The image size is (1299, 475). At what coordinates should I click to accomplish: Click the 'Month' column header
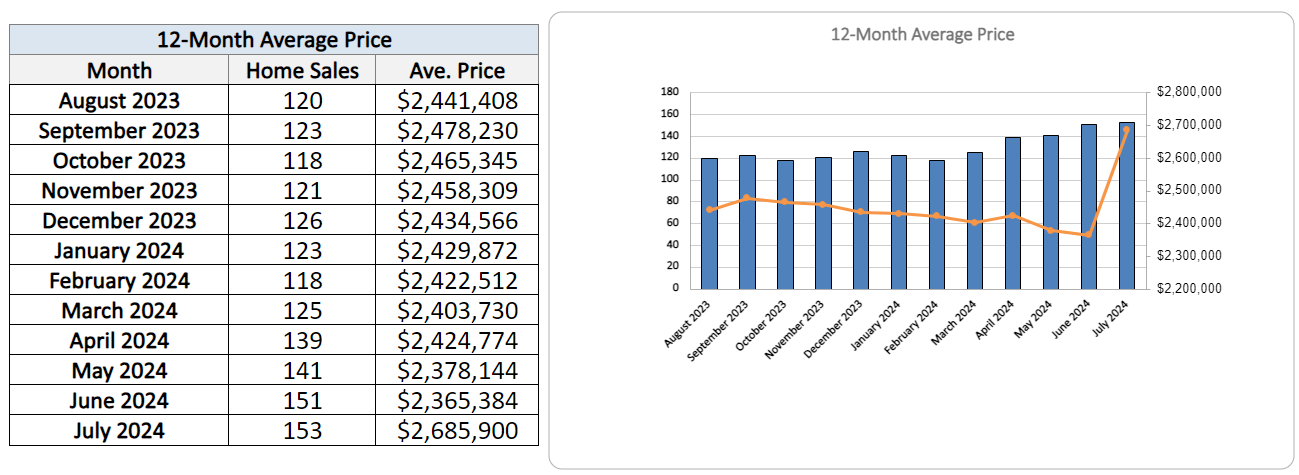click(x=119, y=70)
